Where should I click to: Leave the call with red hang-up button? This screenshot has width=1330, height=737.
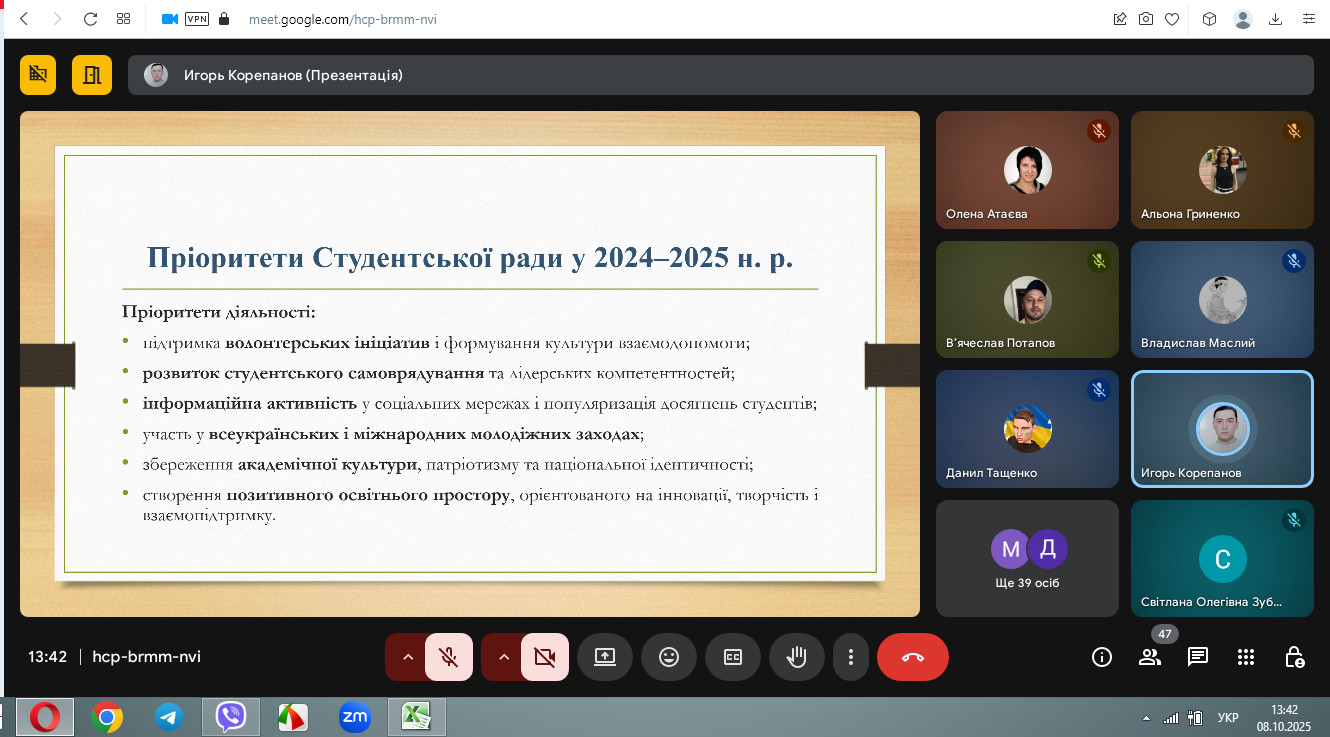[x=912, y=657]
